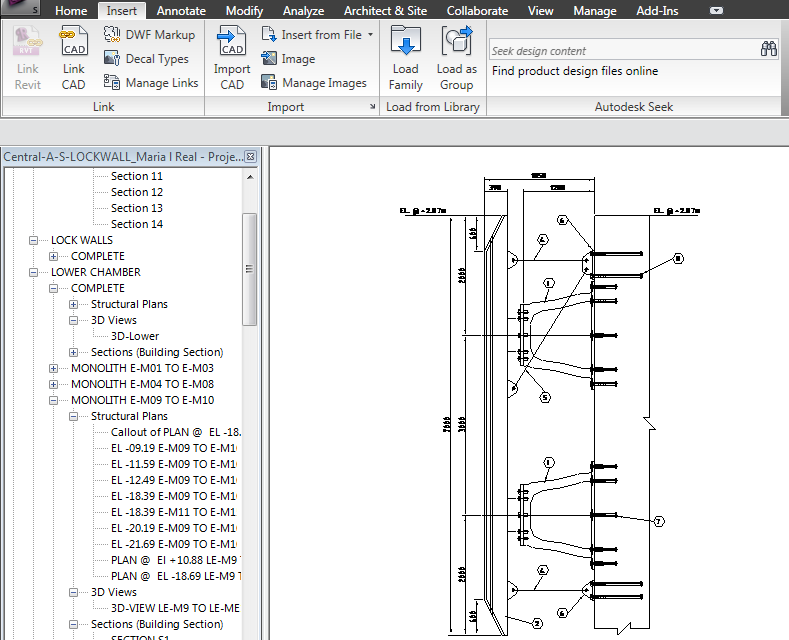Switch to the Annotate ribbon tab

click(x=181, y=11)
